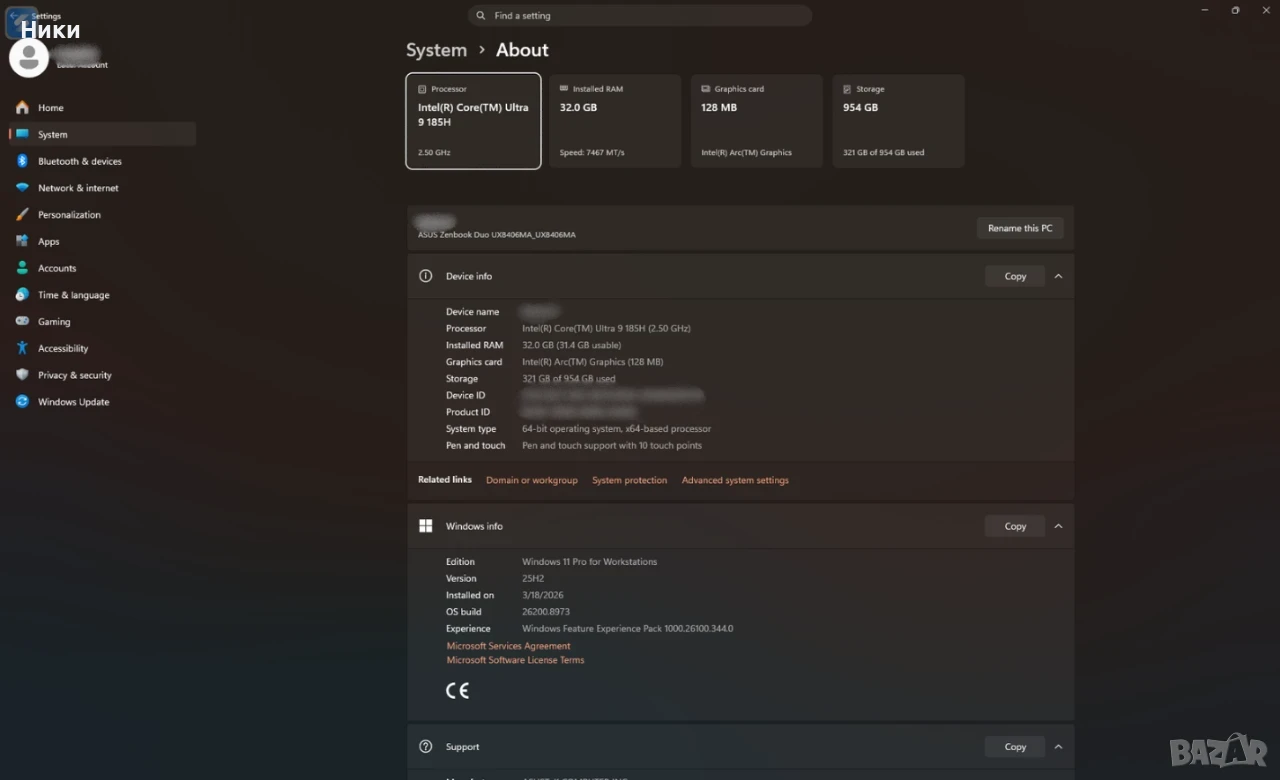Collapse the Windows info section

pos(1058,526)
